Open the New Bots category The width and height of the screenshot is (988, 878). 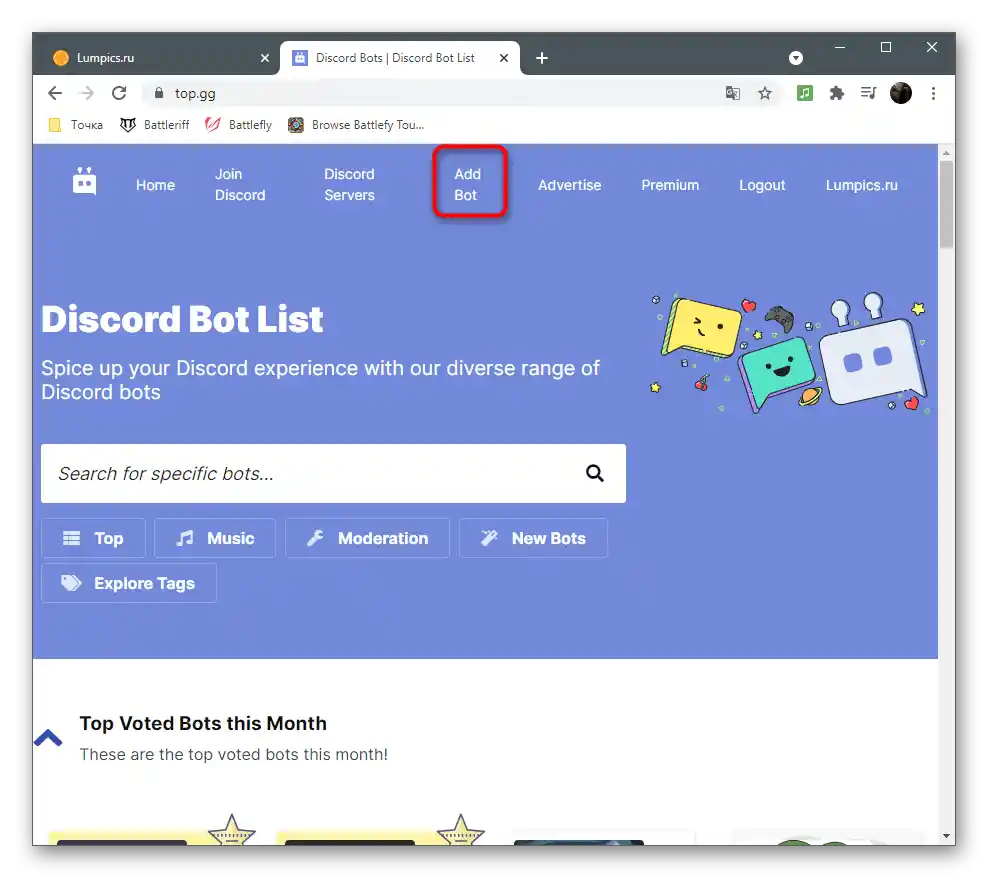[x=533, y=538]
